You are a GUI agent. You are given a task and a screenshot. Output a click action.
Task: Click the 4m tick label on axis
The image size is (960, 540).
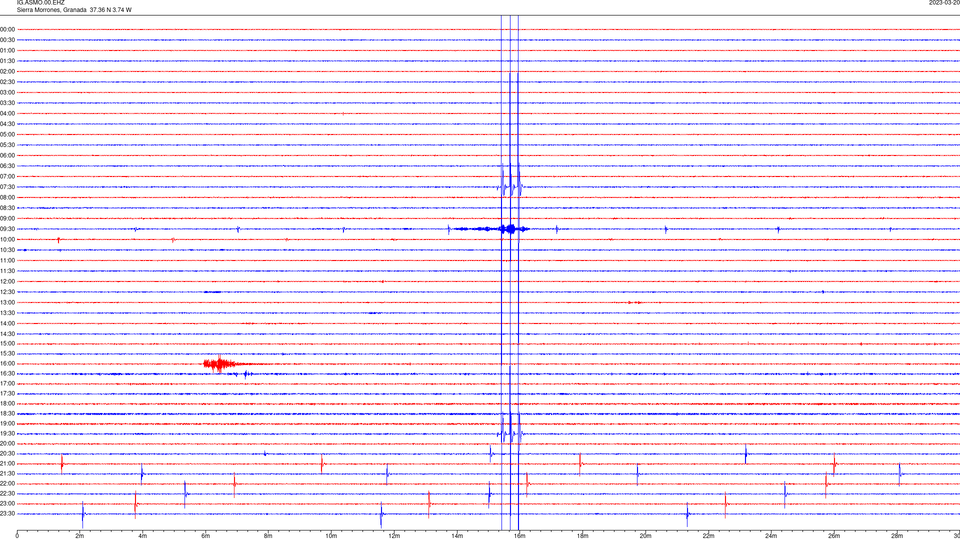pos(143,536)
